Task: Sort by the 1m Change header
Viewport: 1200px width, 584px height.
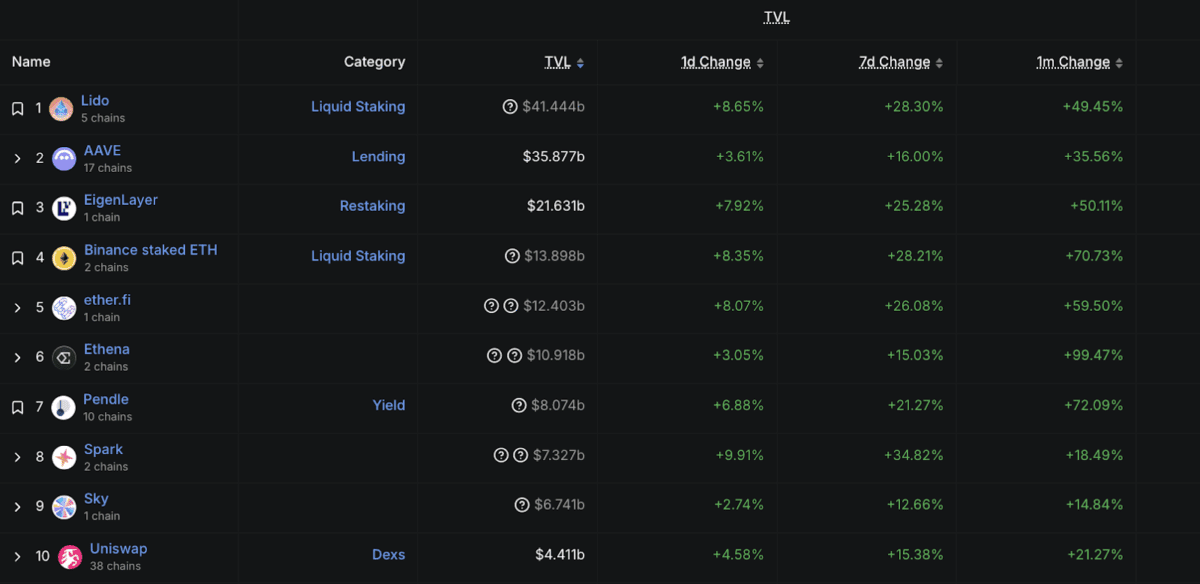Action: (1073, 62)
